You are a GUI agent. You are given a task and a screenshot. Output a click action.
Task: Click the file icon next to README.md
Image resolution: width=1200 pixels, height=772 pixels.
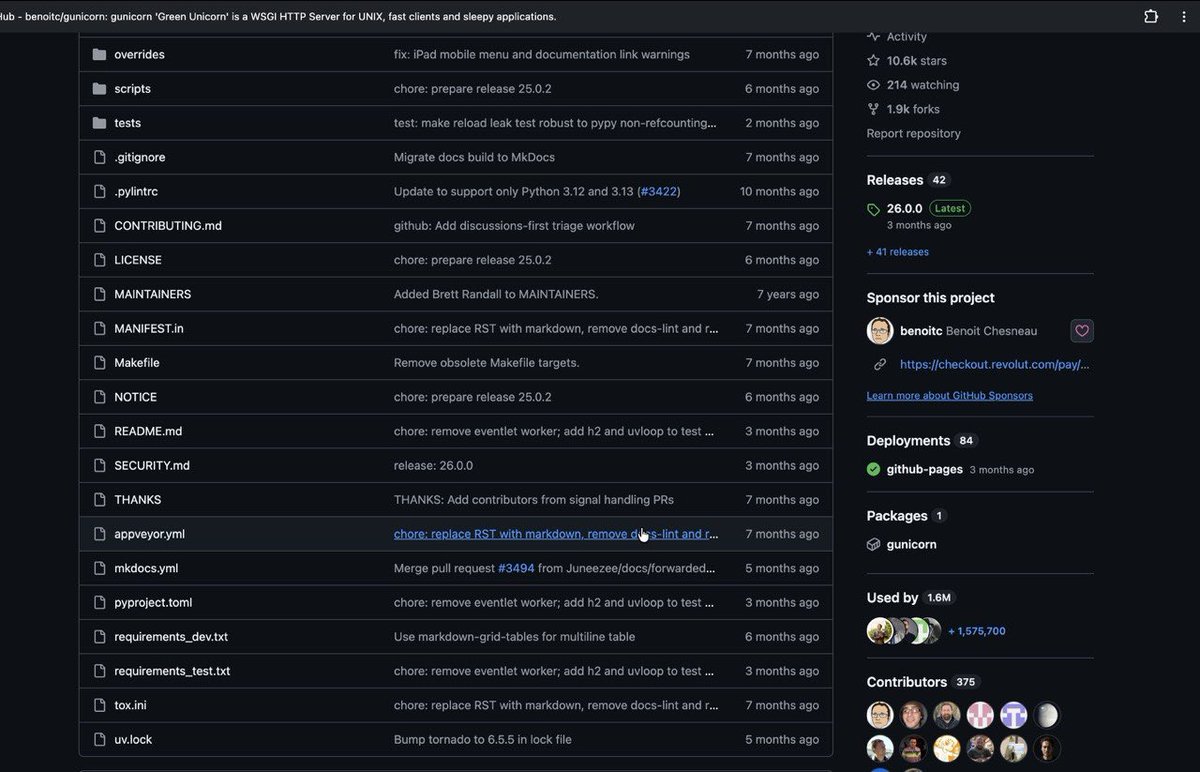pos(99,431)
